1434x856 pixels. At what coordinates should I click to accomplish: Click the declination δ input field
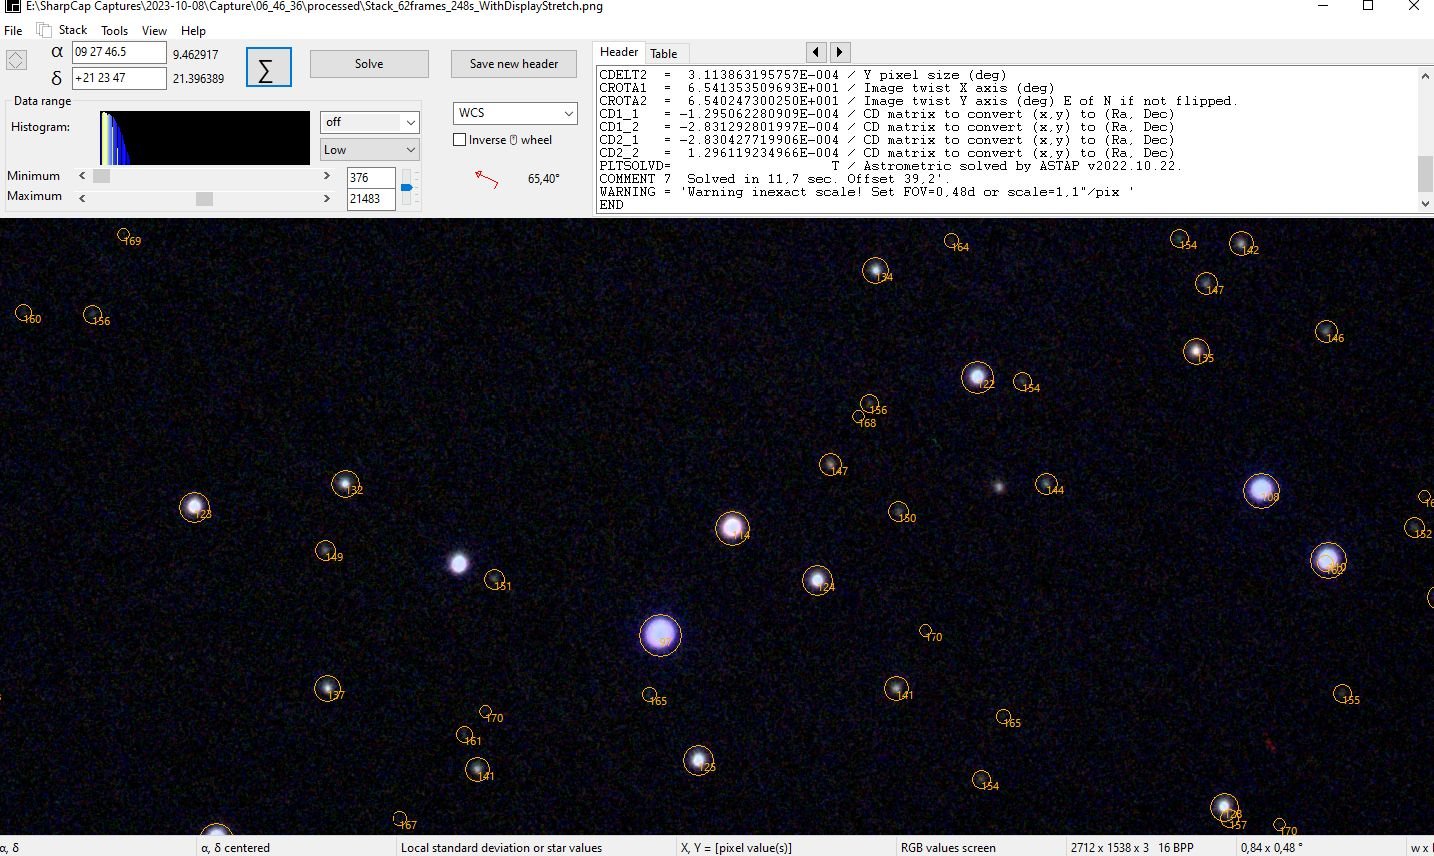(118, 78)
